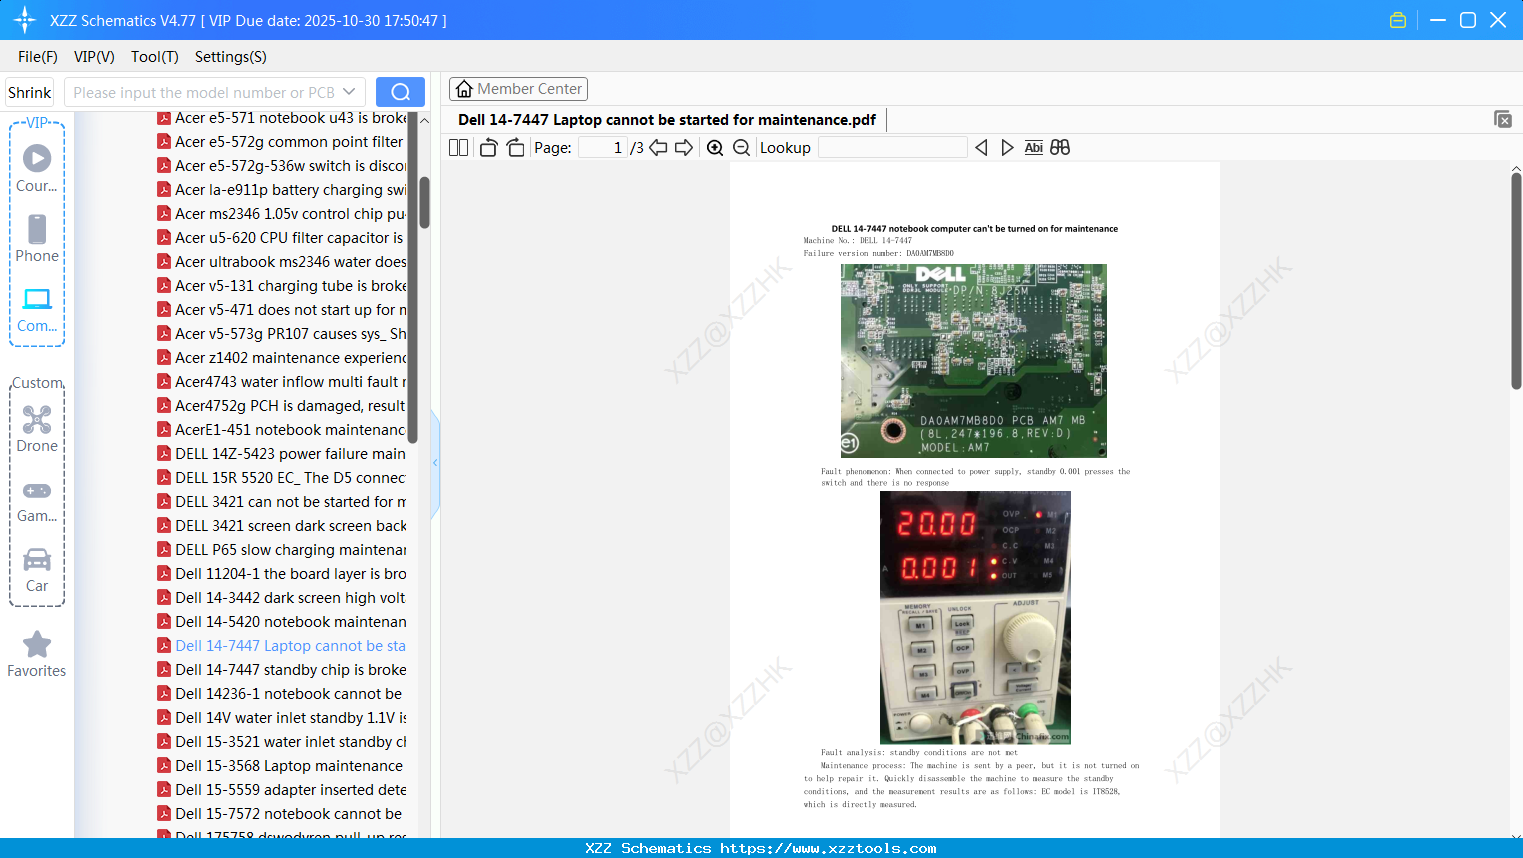Open Acer4752g PCH is damaged file
1523x858 pixels.
click(281, 406)
